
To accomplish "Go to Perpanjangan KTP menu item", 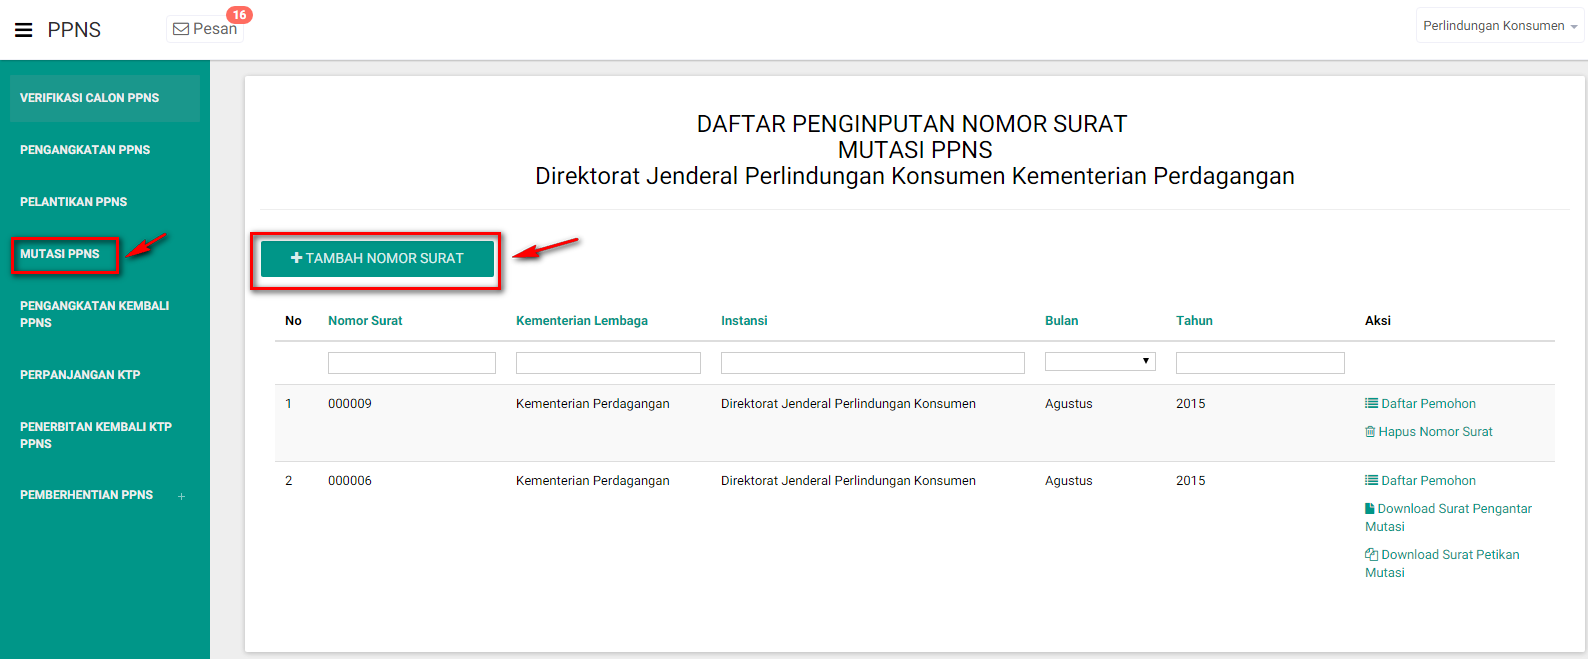I will (80, 375).
